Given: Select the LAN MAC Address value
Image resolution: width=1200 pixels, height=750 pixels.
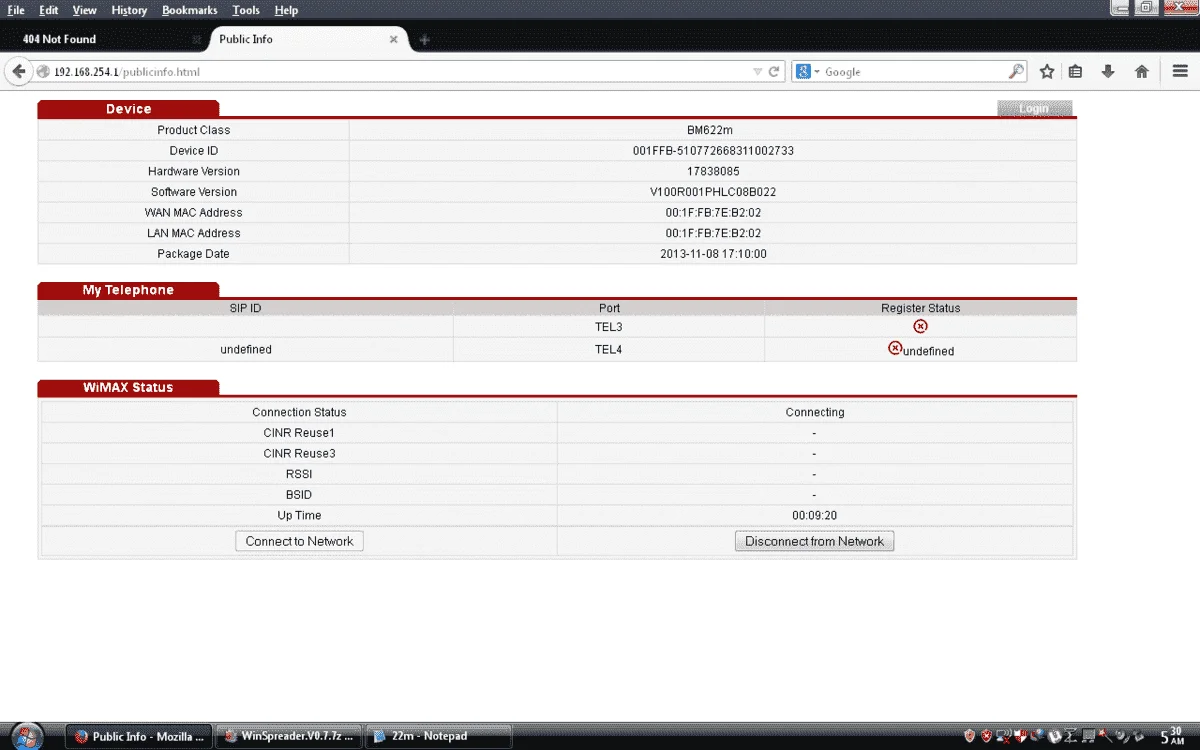Looking at the screenshot, I should tap(713, 233).
